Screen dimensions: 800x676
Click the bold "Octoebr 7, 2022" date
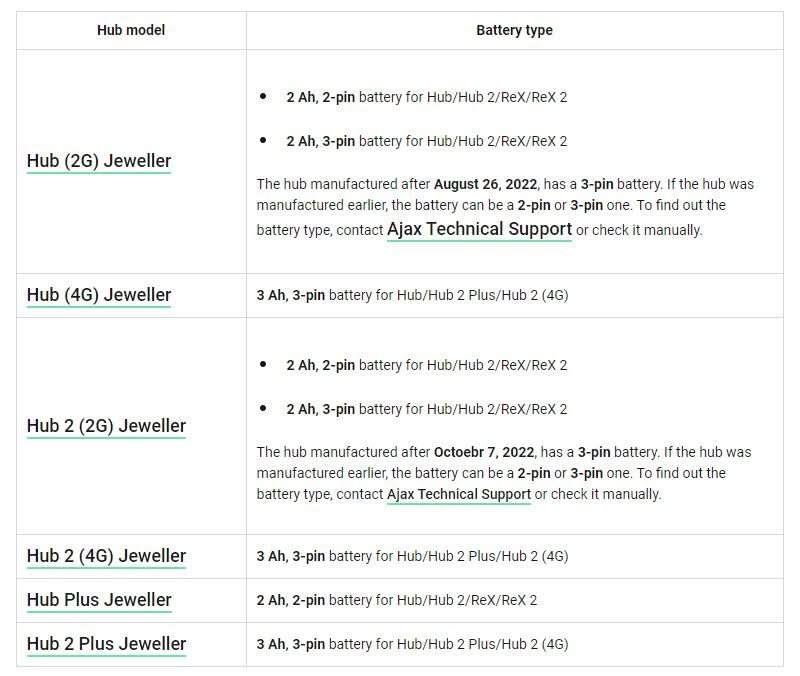pyautogui.click(x=485, y=452)
